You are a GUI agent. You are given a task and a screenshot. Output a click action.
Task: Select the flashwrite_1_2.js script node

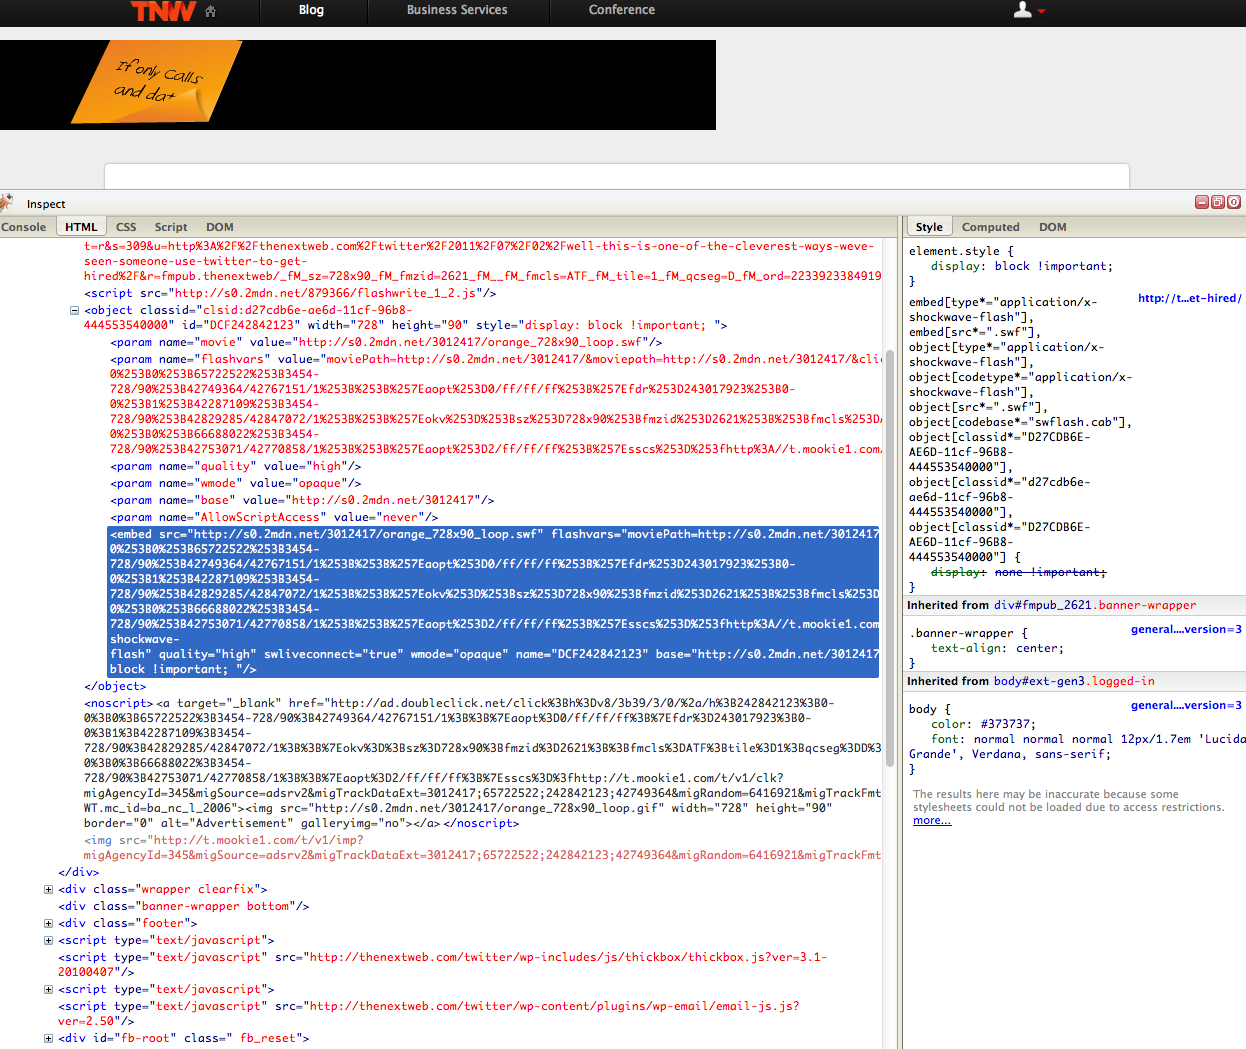pyautogui.click(x=290, y=293)
